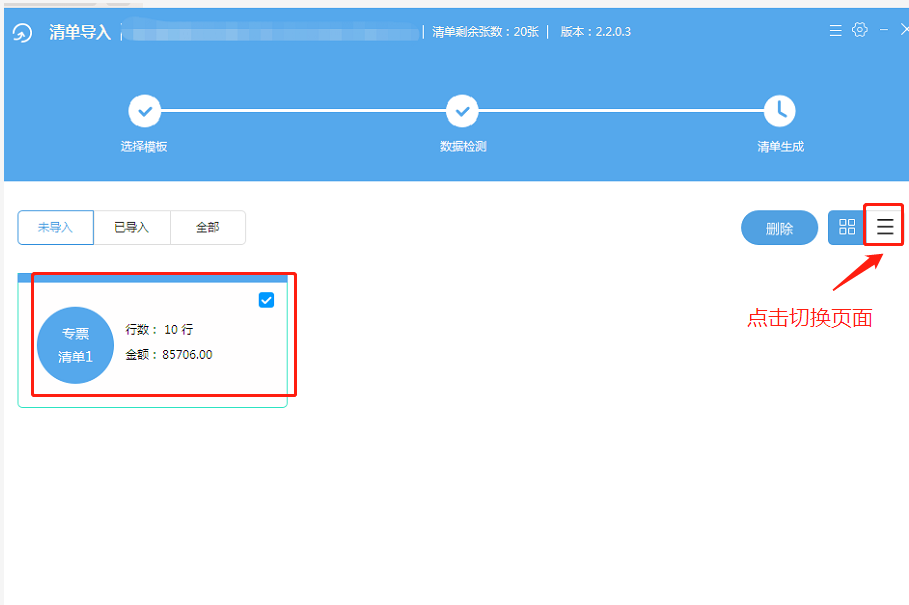The height and width of the screenshot is (605, 909).
Task: Click the 选择模板 step checkmark circle
Action: point(144,111)
